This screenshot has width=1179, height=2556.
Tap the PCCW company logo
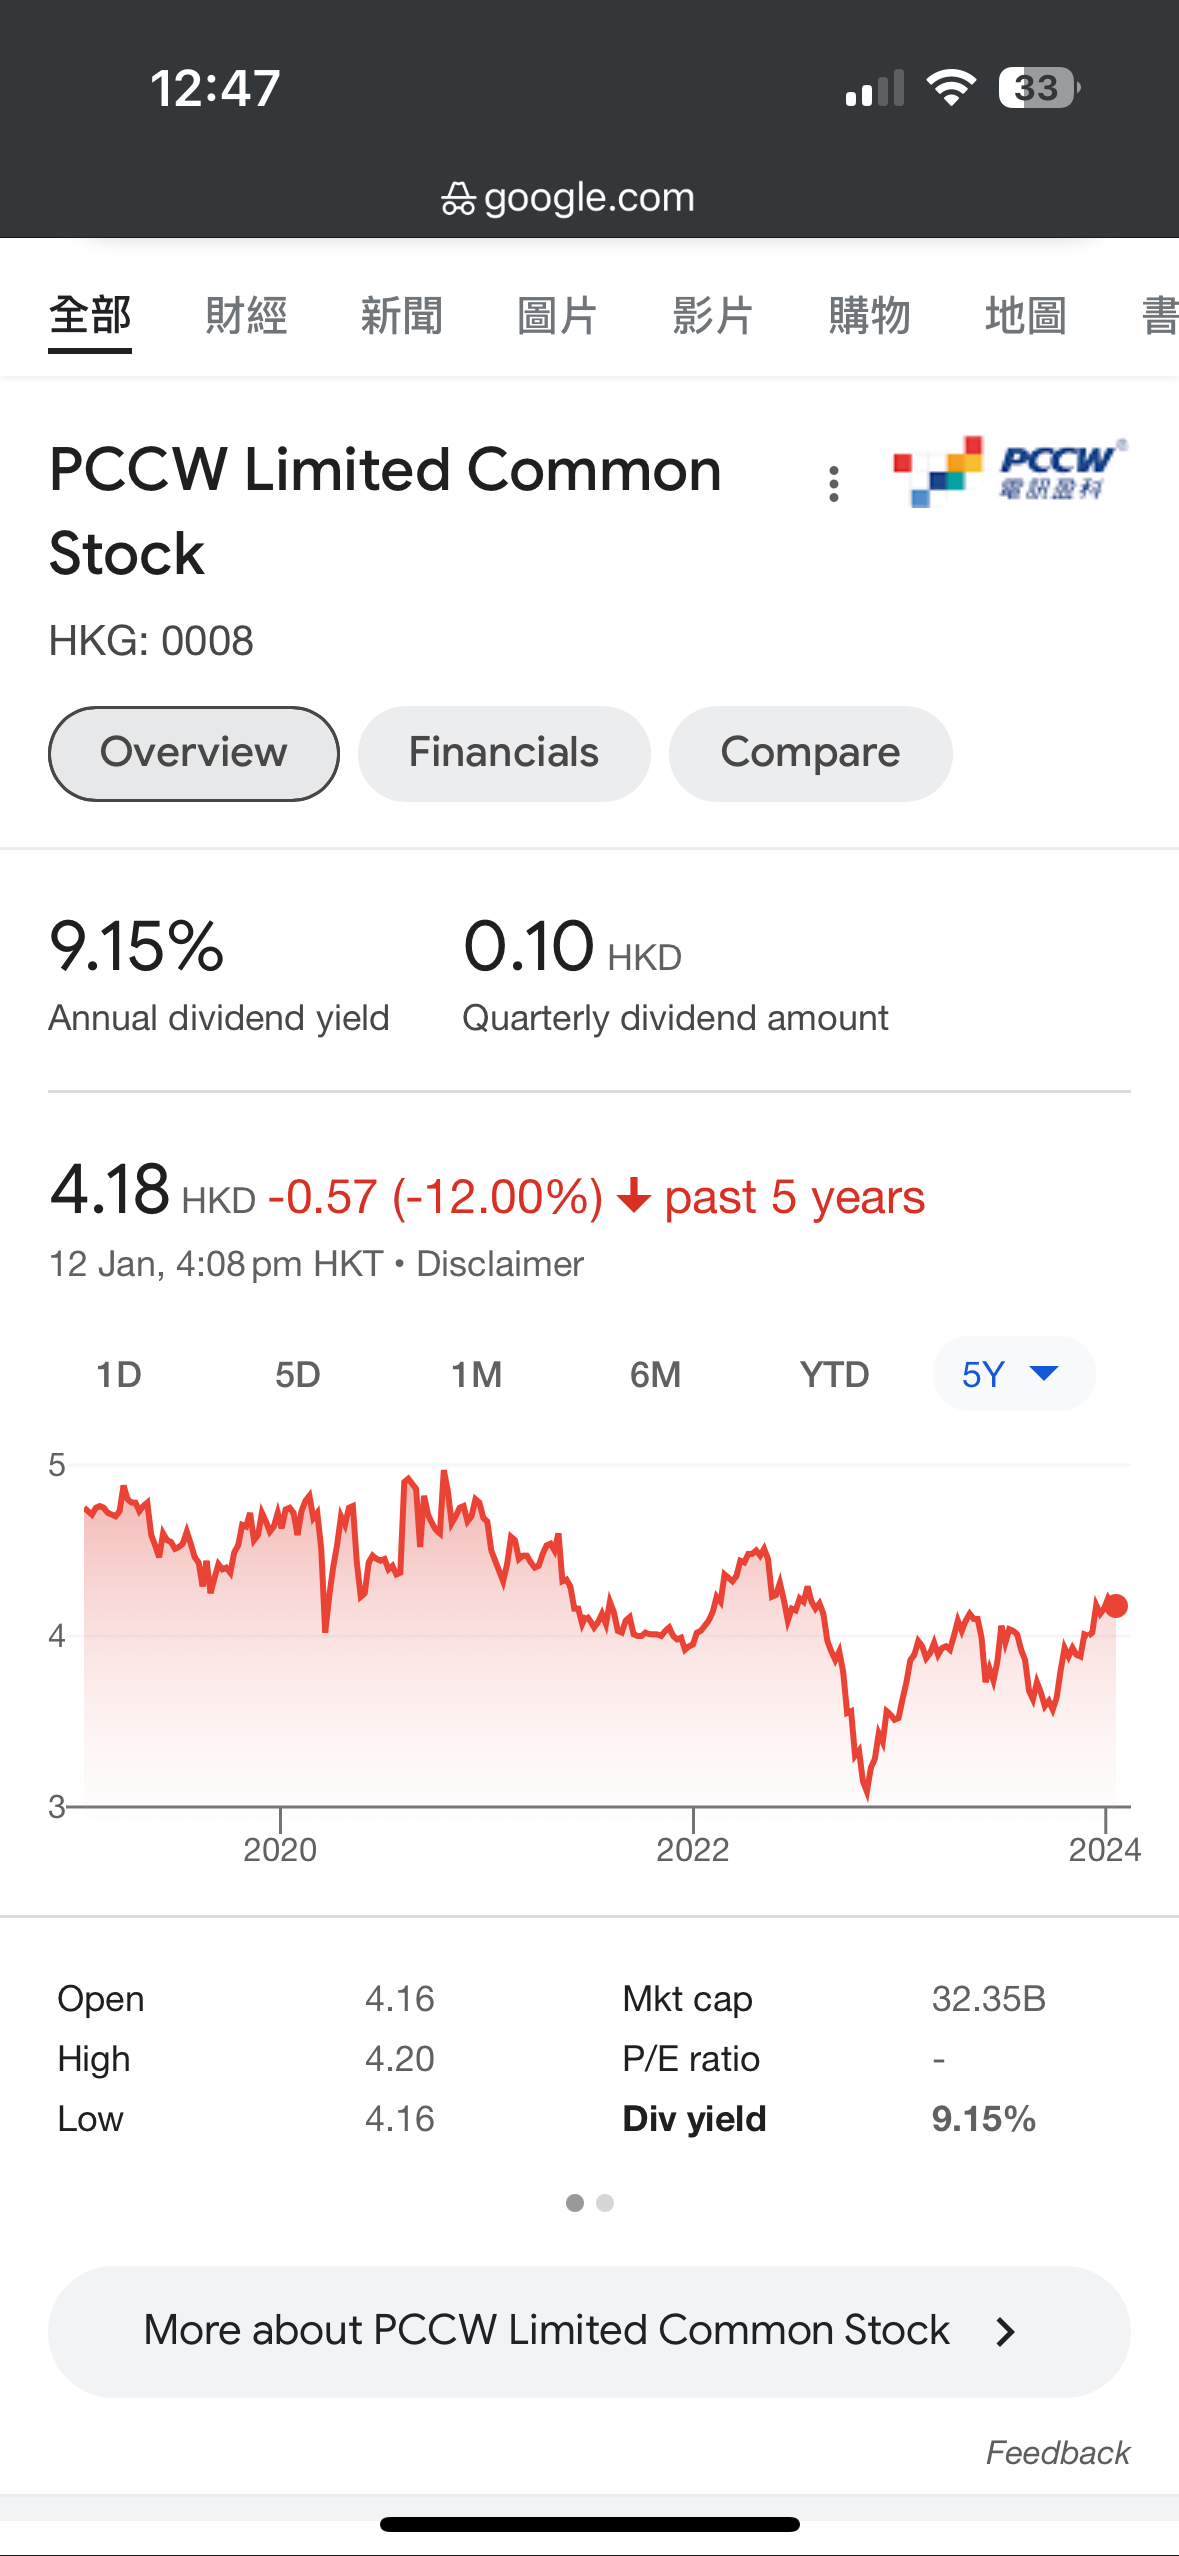[x=1010, y=472]
